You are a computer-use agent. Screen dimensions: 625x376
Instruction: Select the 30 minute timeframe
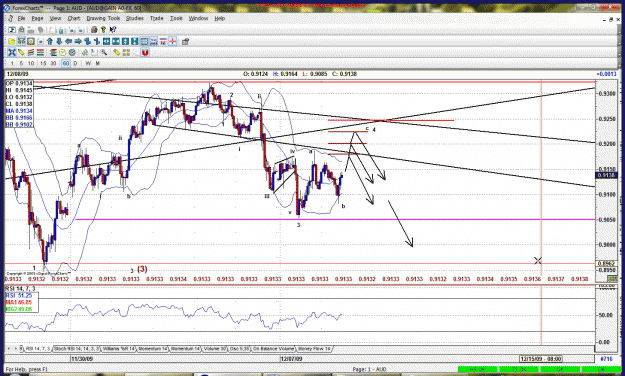point(53,63)
